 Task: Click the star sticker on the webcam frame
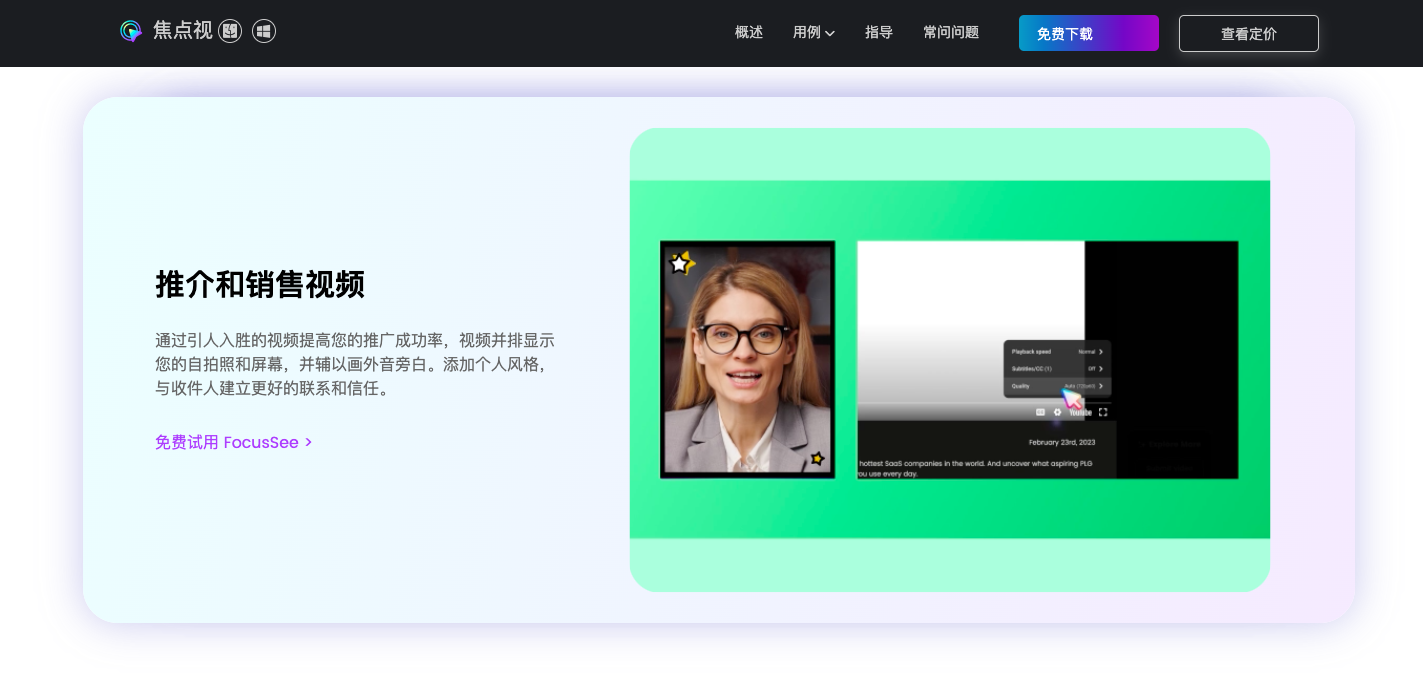[682, 263]
